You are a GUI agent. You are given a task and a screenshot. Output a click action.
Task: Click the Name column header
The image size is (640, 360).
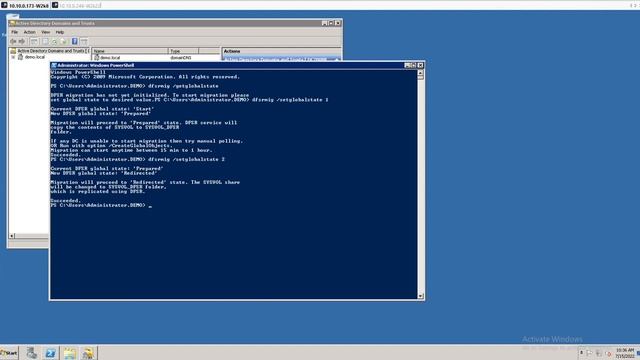point(130,51)
